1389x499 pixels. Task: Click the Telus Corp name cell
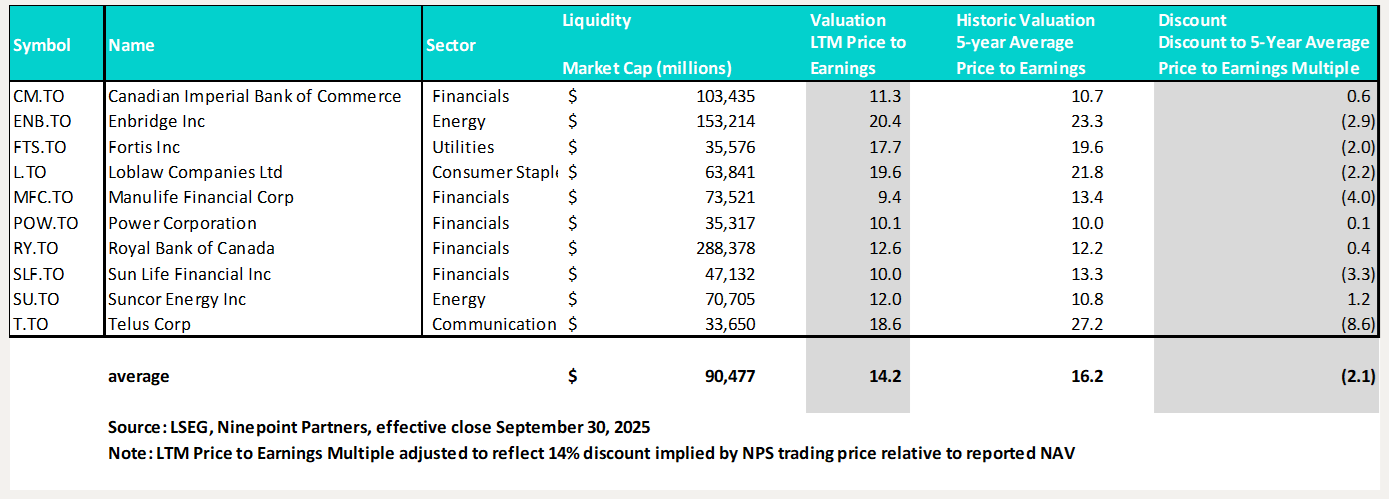149,324
